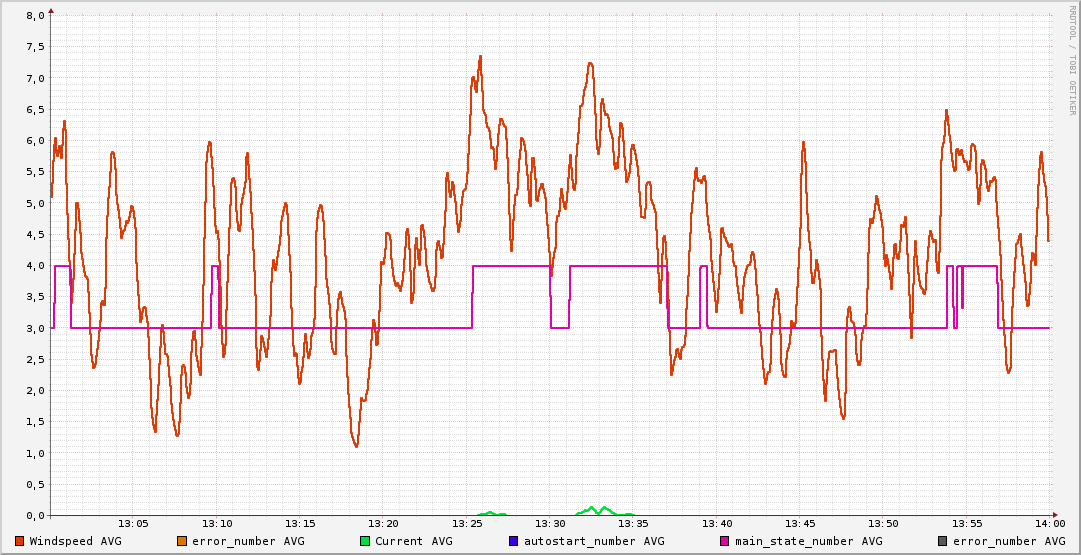Image resolution: width=1081 pixels, height=555 pixels.
Task: Select the Windspeed AVG legend label
Action: click(x=75, y=541)
